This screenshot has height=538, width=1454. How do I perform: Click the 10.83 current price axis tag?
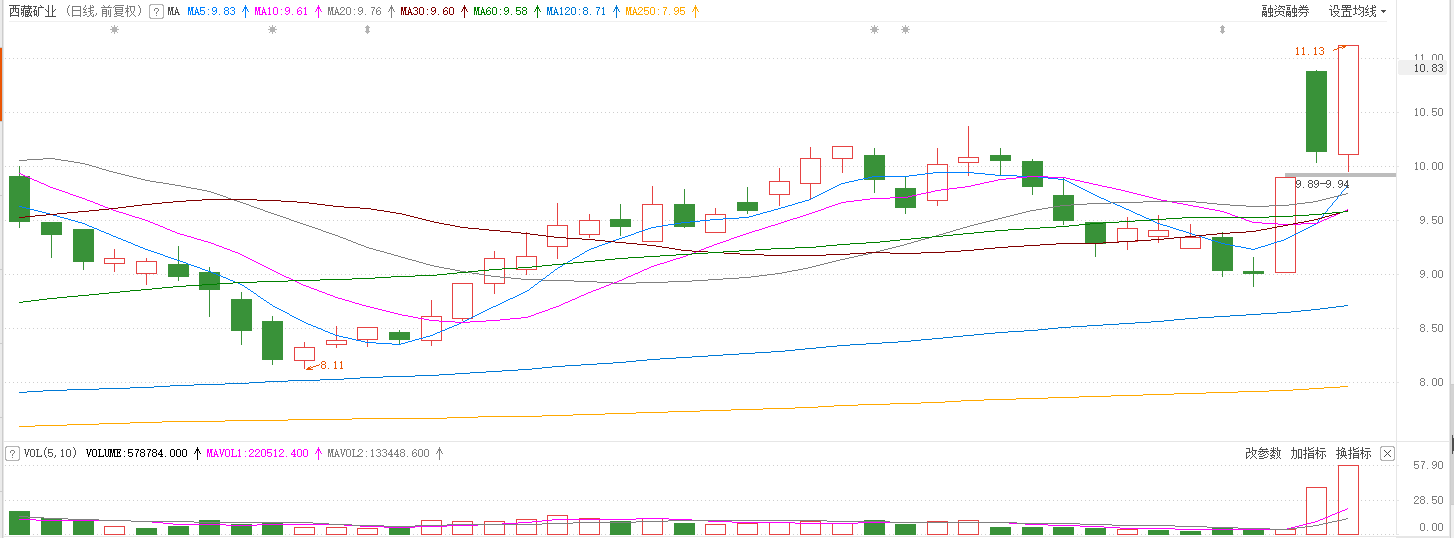pyautogui.click(x=1427, y=68)
